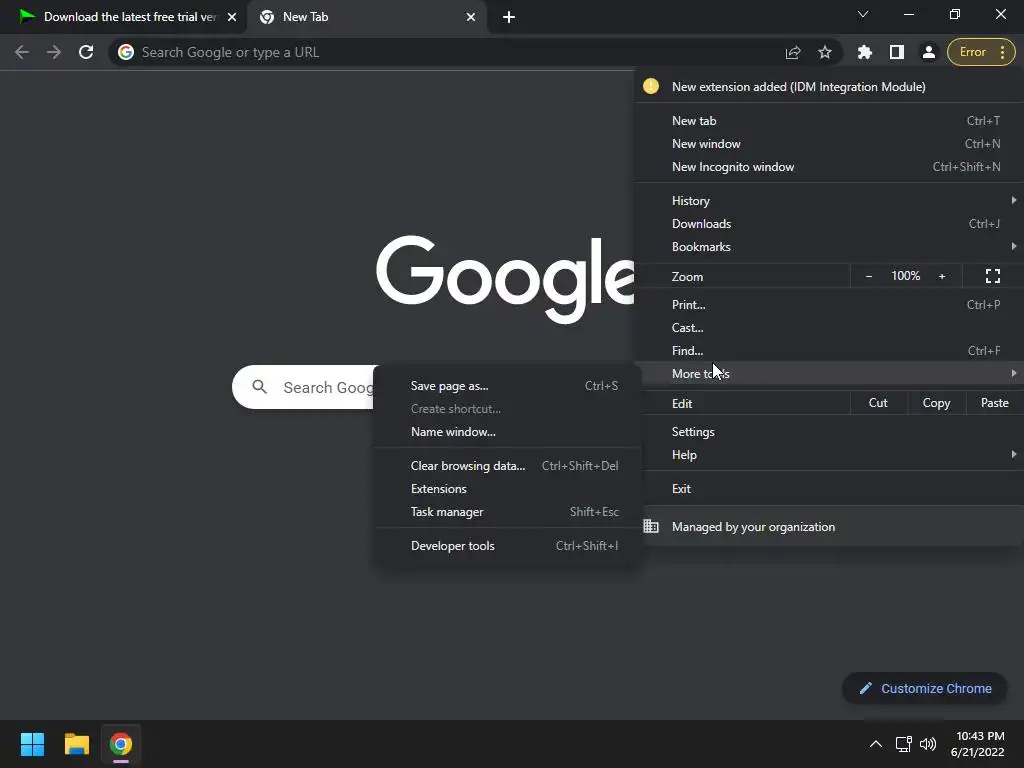Viewport: 1024px width, 768px height.
Task: Click the Error three-dot menu button
Action: tap(981, 52)
